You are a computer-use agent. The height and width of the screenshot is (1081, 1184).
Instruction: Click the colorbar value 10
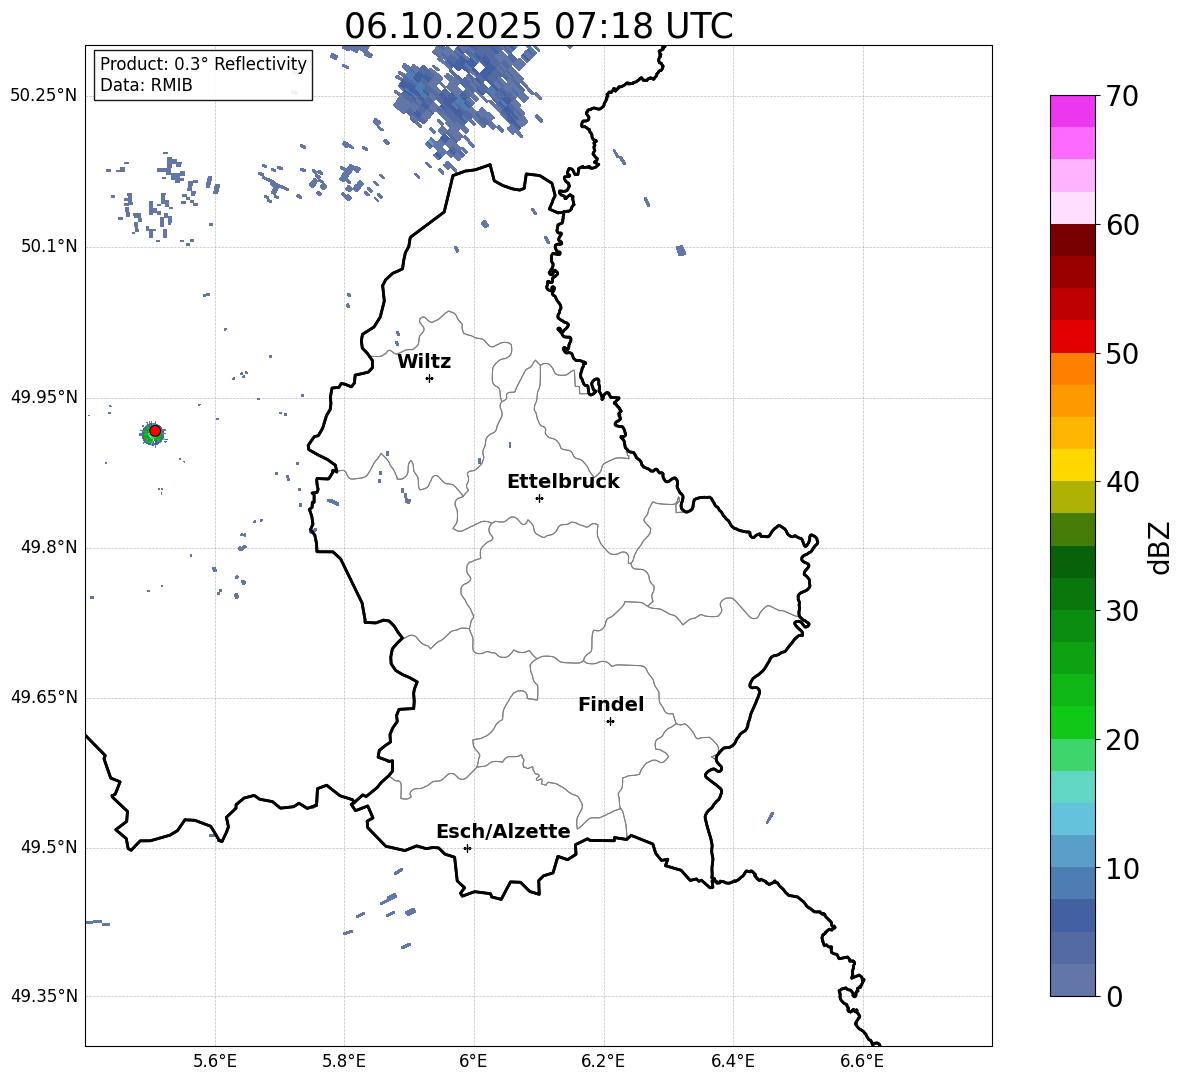1123,868
